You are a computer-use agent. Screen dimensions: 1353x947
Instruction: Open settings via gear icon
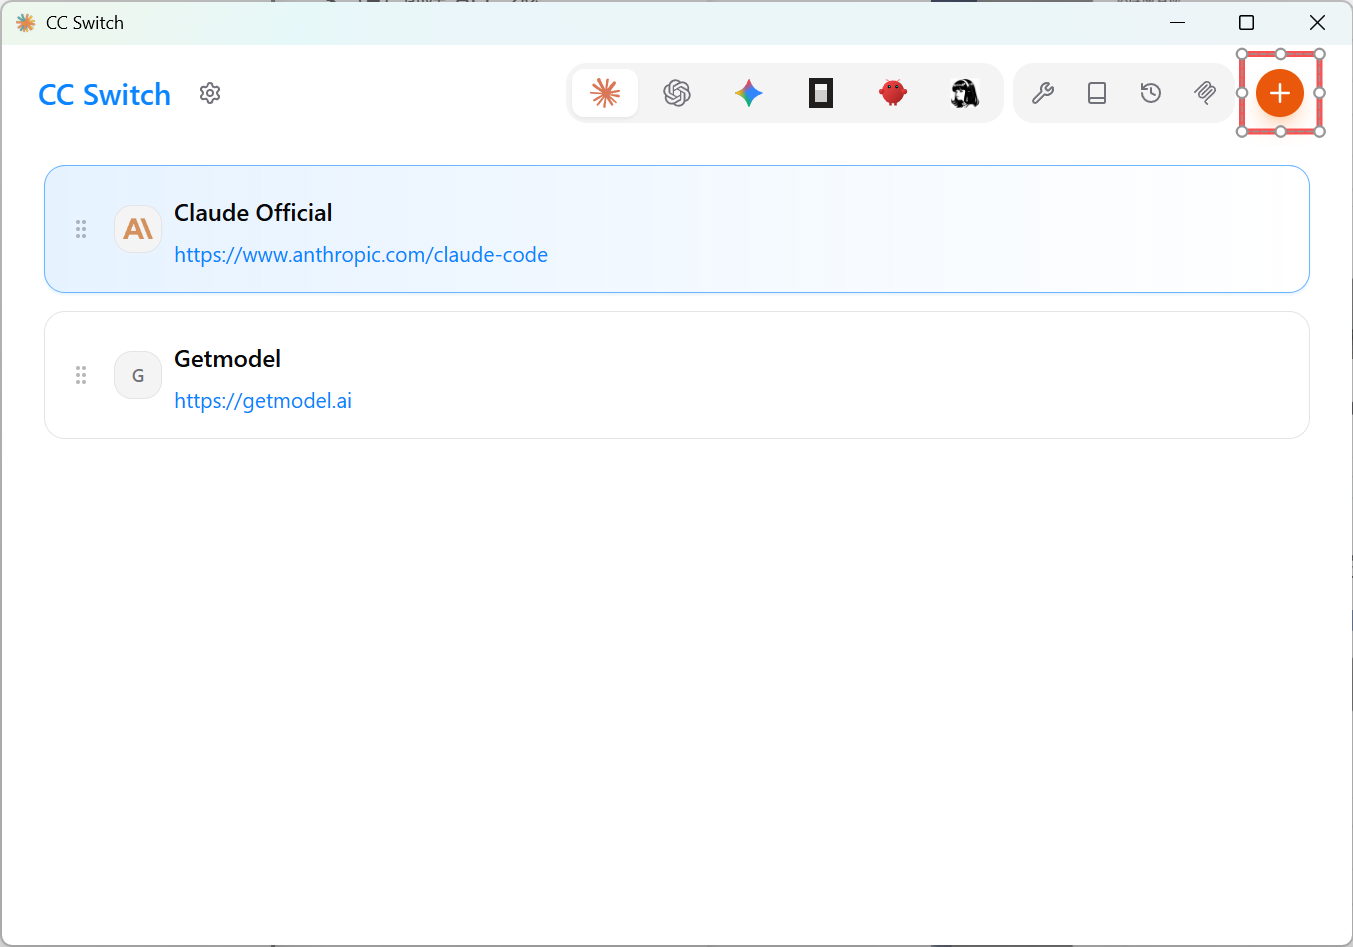tap(210, 93)
